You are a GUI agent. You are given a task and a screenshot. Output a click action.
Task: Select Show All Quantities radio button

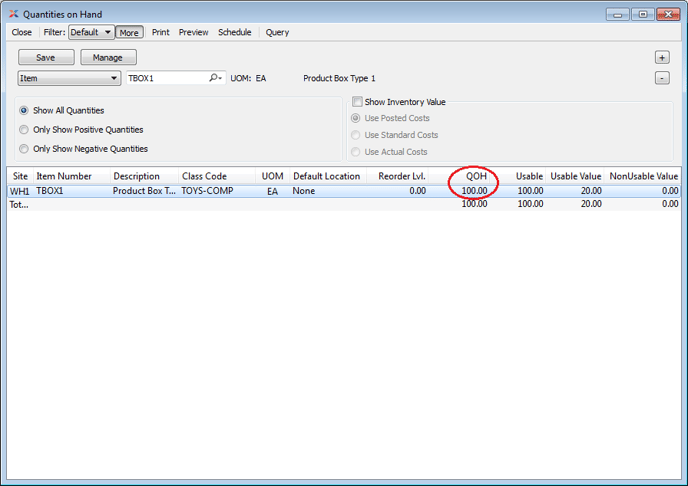pyautogui.click(x=24, y=111)
